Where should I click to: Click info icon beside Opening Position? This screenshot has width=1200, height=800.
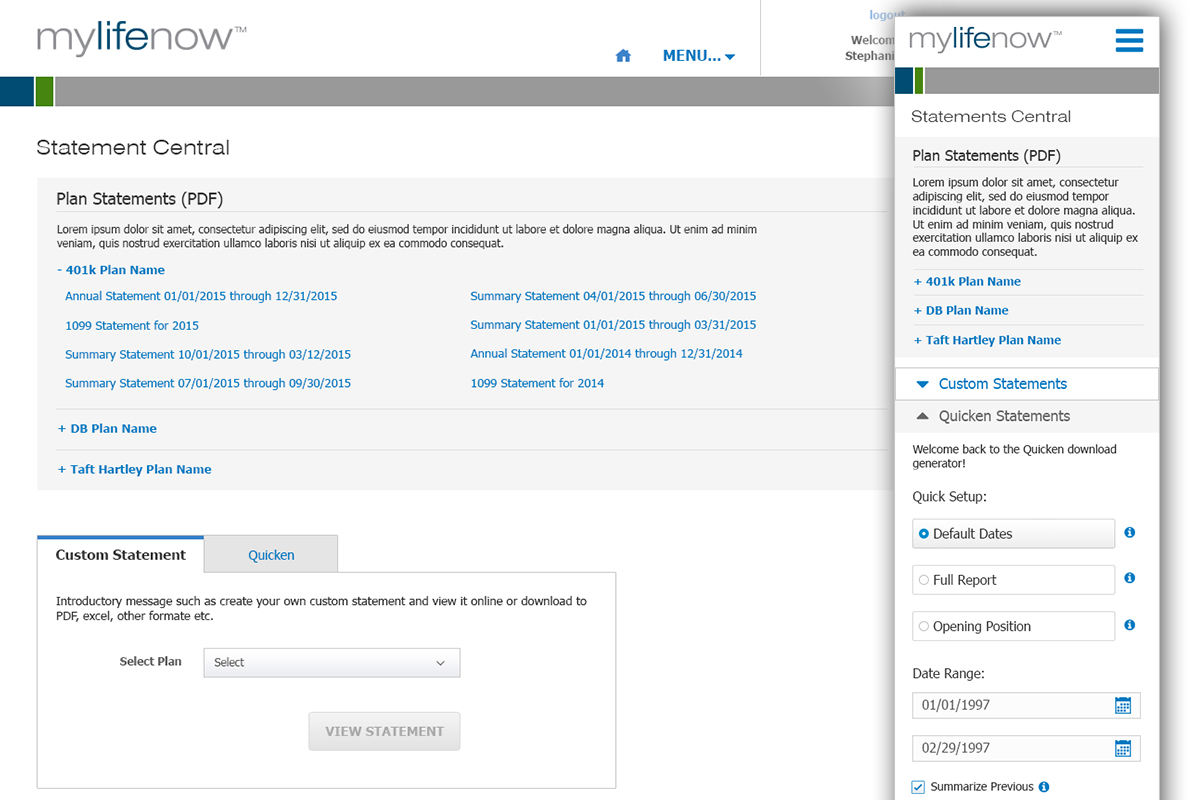click(x=1129, y=625)
